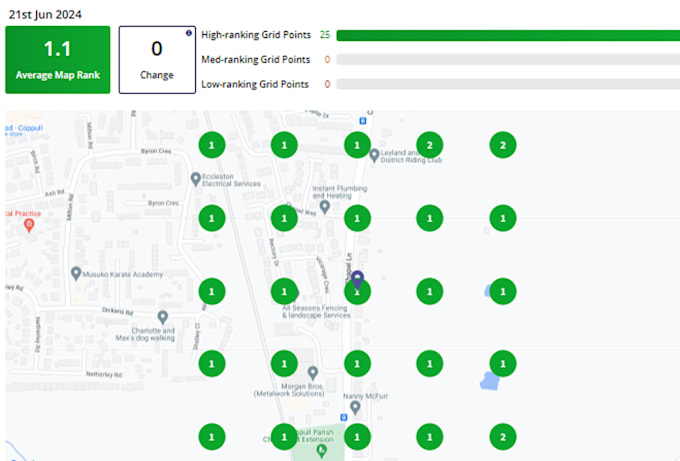The height and width of the screenshot is (461, 680).
Task: Click the bus stop icon at map top
Action: pos(363,121)
